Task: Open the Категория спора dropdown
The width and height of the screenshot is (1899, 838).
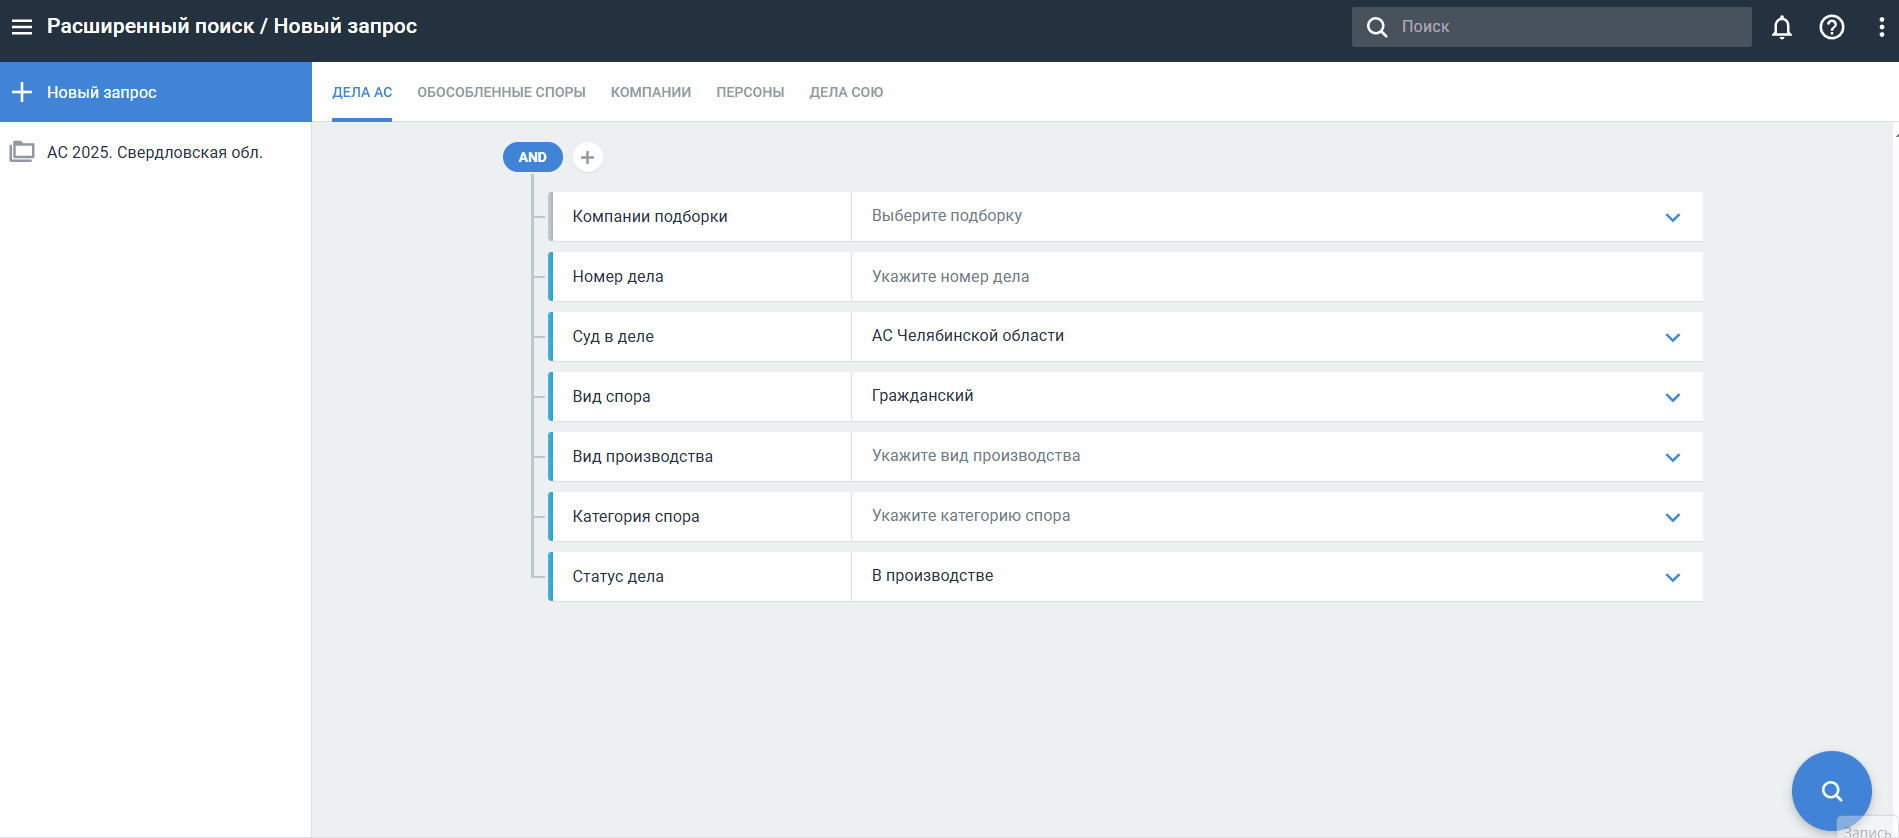Action: (1672, 517)
